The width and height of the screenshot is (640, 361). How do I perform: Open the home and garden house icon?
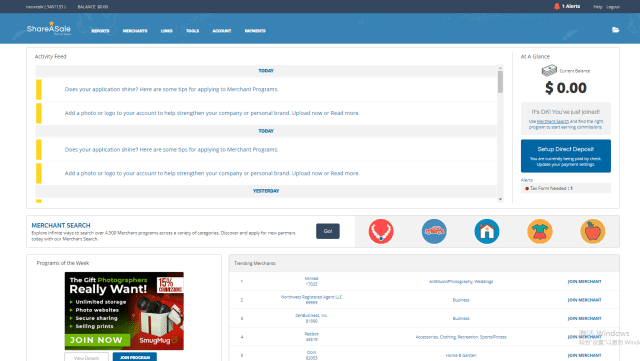click(x=487, y=231)
